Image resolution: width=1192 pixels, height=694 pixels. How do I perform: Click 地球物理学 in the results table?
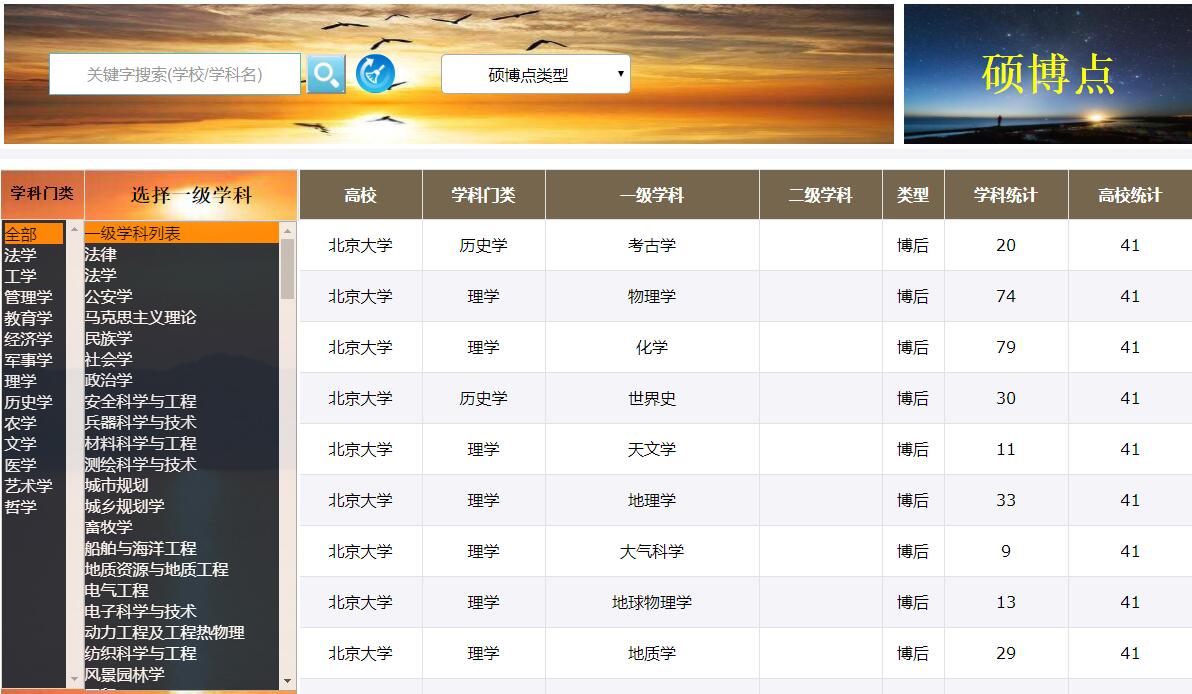click(x=651, y=602)
